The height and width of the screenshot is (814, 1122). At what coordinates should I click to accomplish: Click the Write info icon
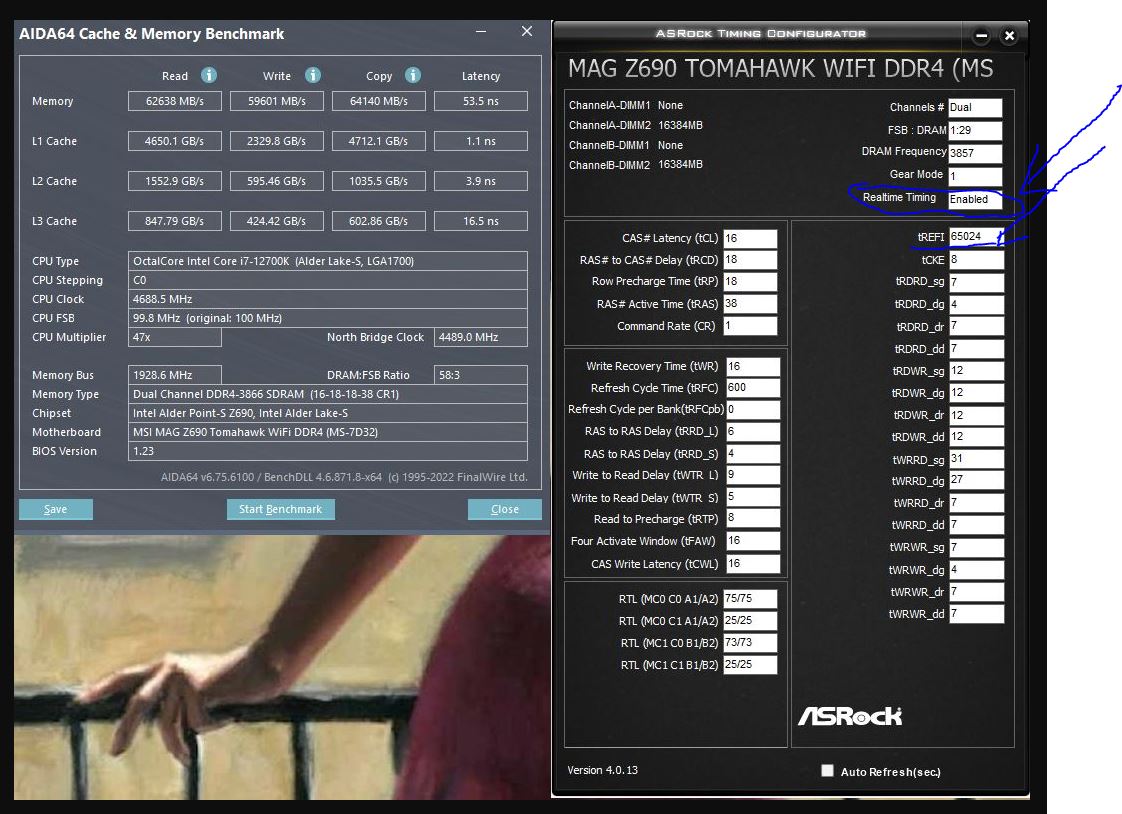(x=313, y=75)
